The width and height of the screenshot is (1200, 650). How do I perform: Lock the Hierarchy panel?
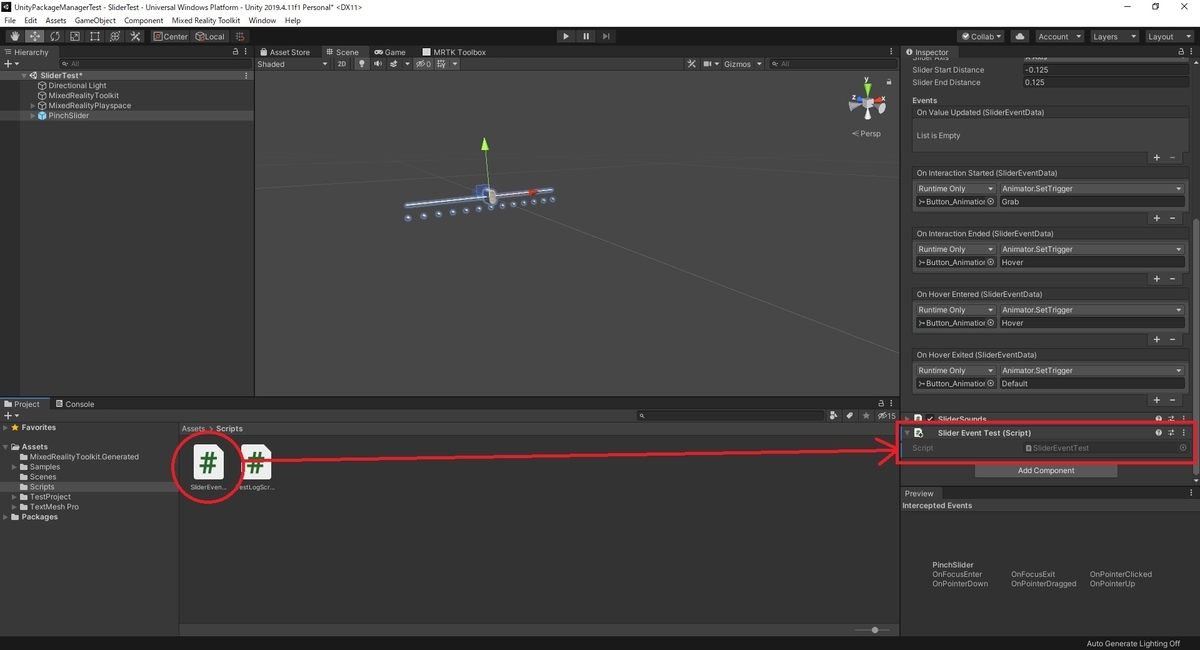(x=235, y=52)
